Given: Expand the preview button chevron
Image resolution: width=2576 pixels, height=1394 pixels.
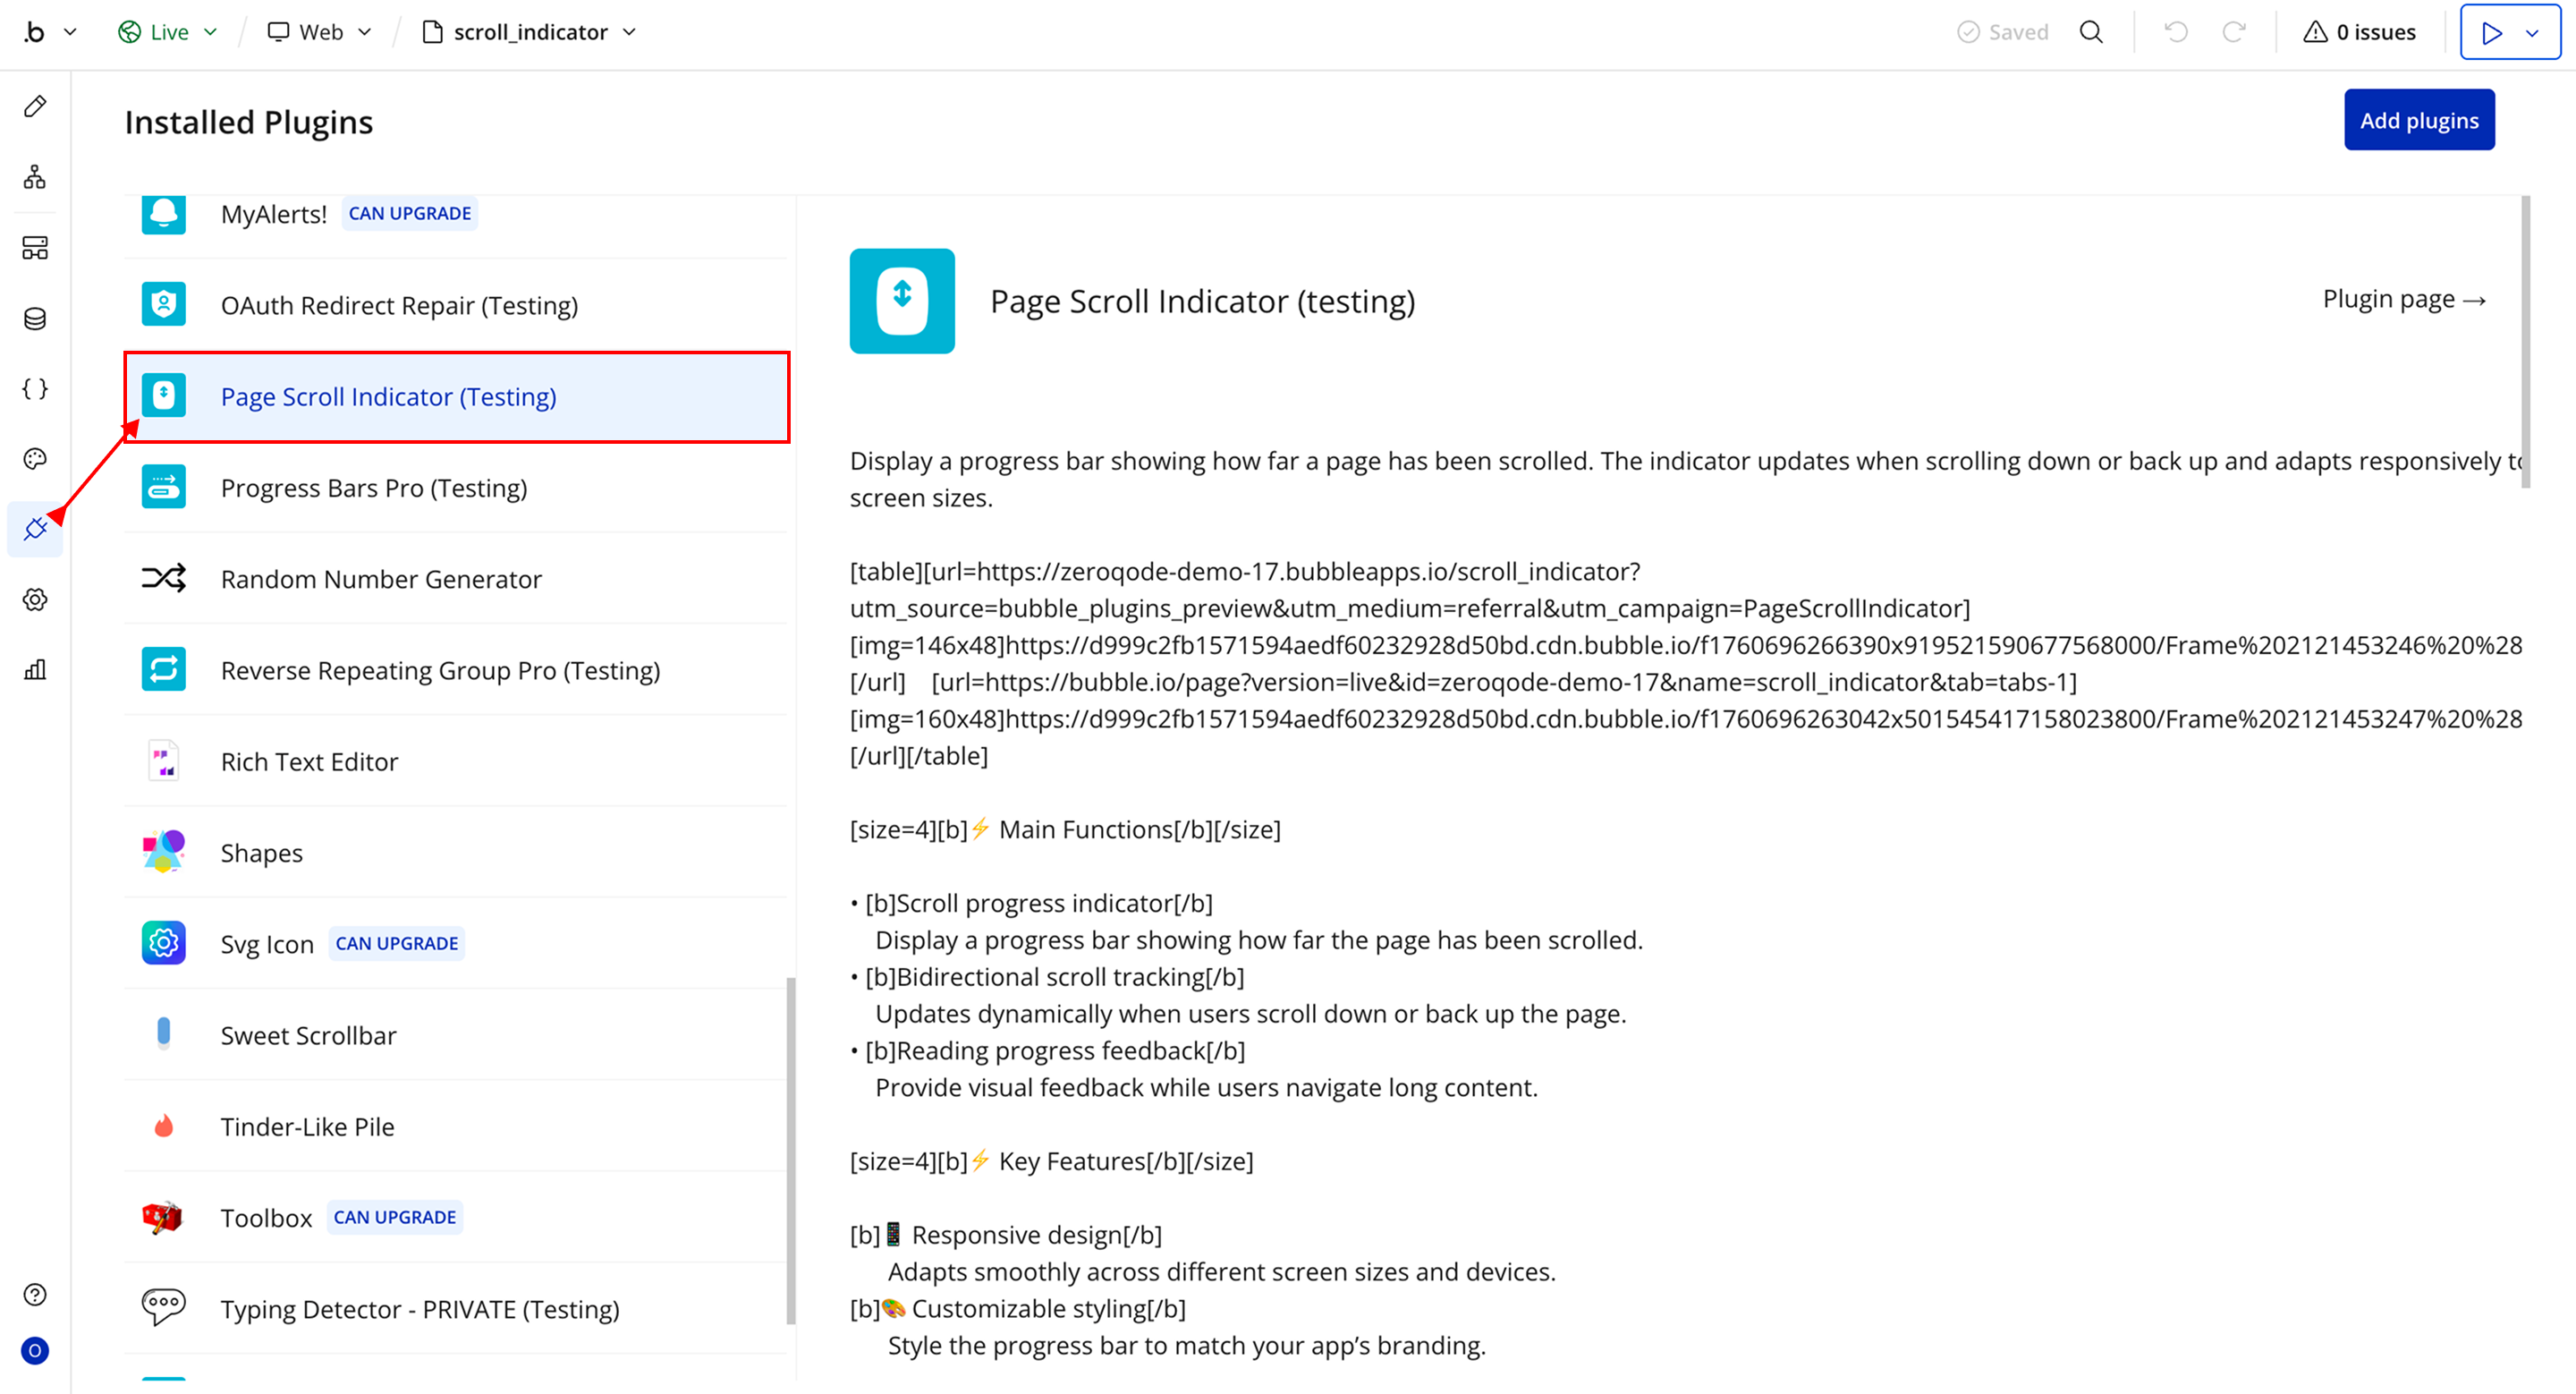Looking at the screenshot, I should click(2532, 32).
